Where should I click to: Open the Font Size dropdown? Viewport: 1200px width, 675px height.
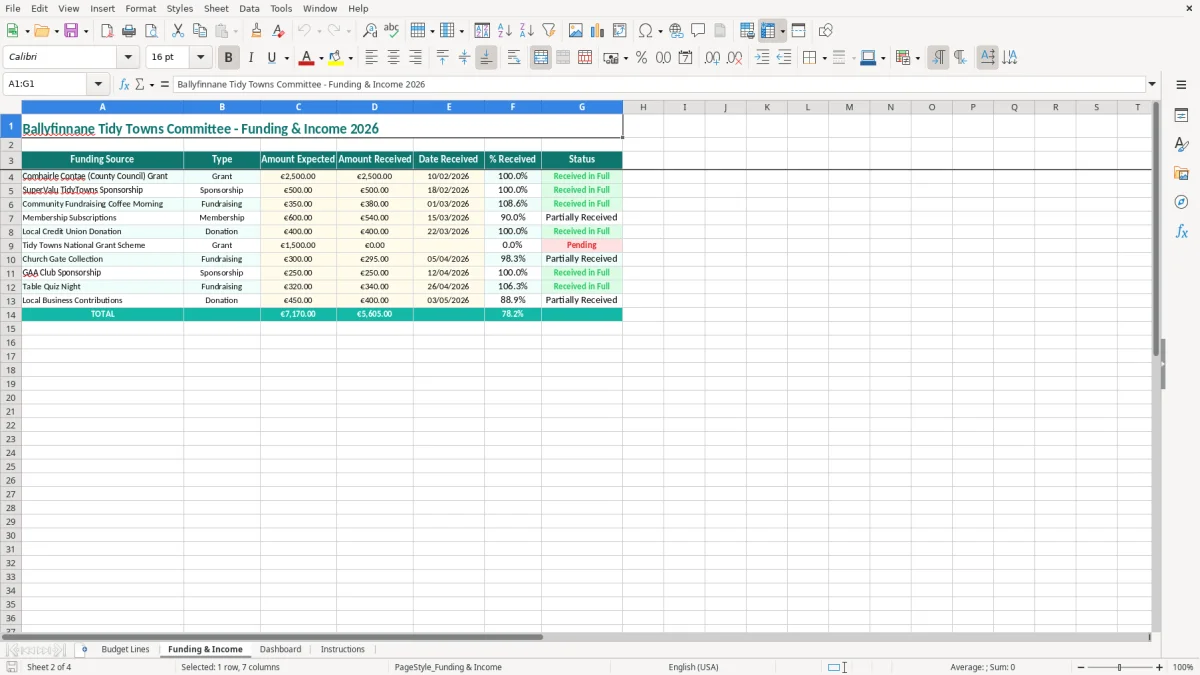[x=200, y=58]
